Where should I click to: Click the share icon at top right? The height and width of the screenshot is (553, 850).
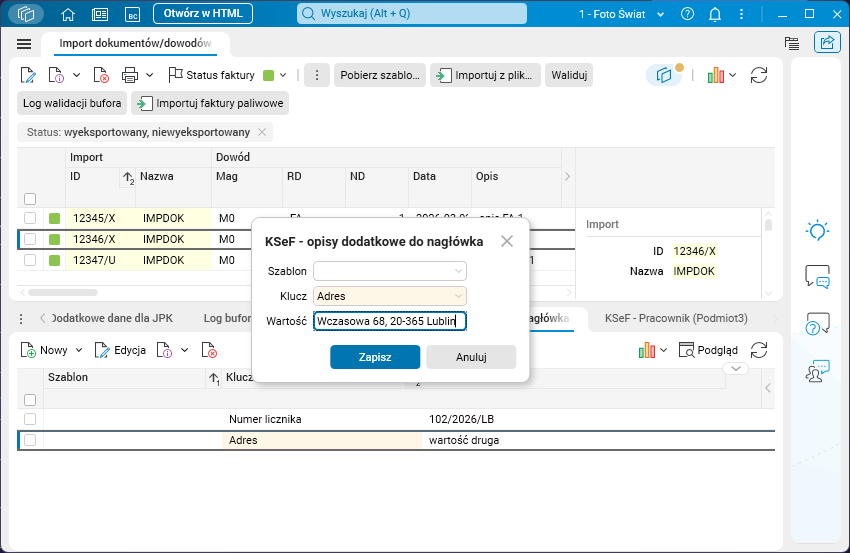point(827,43)
